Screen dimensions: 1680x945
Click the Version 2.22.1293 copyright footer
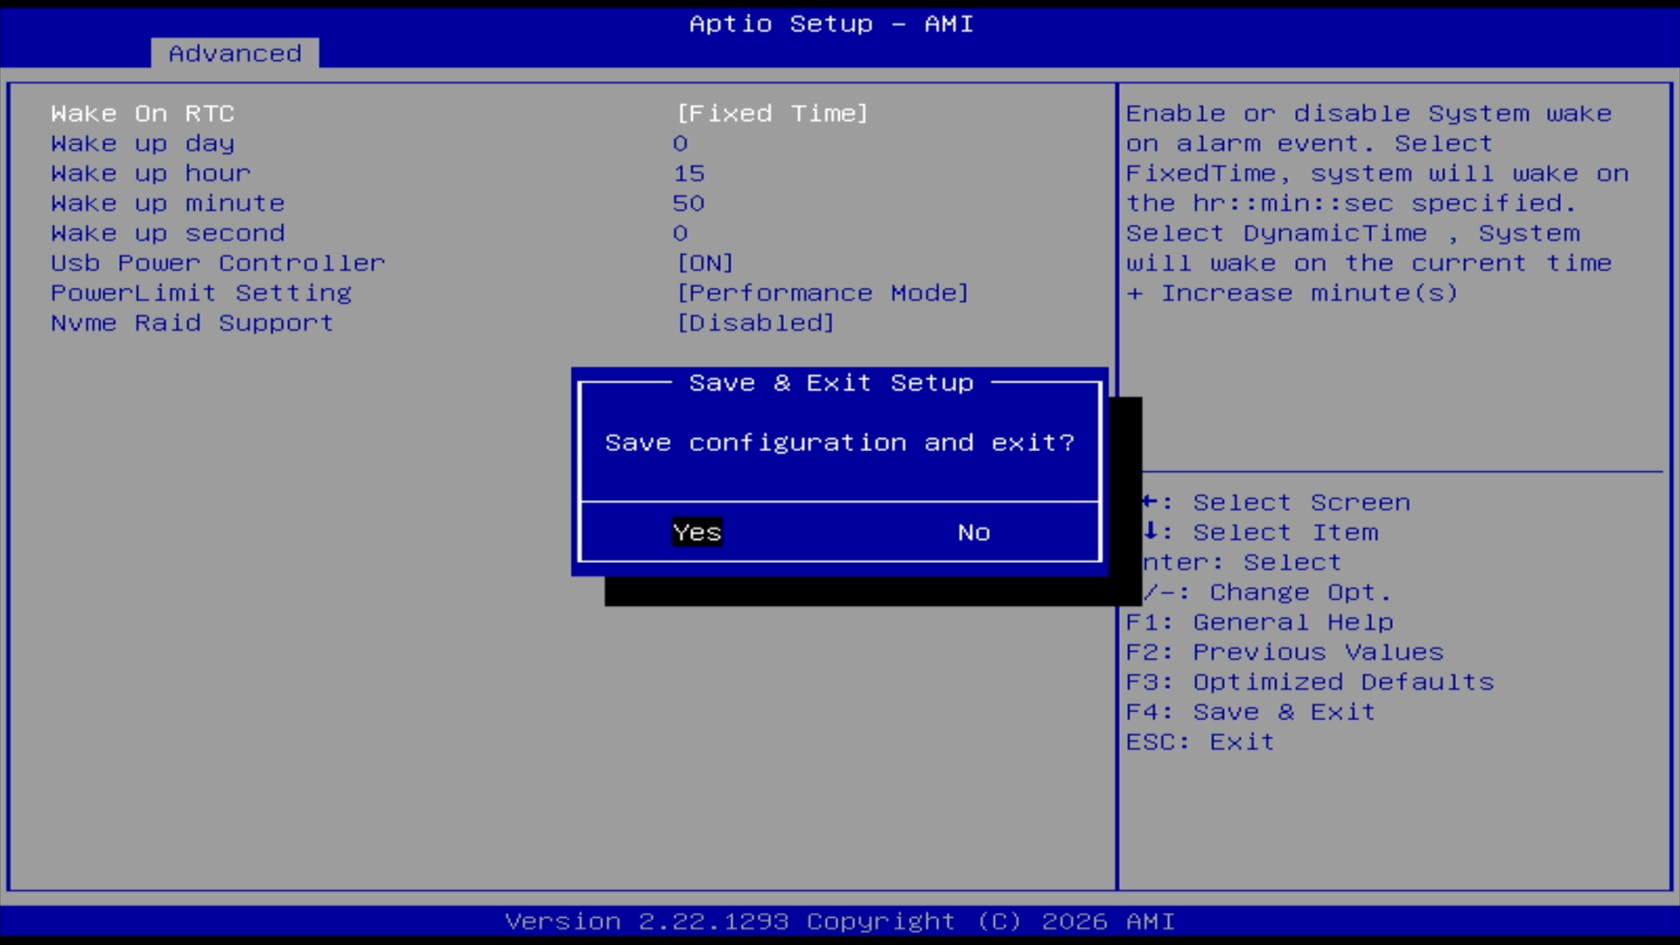pos(840,921)
